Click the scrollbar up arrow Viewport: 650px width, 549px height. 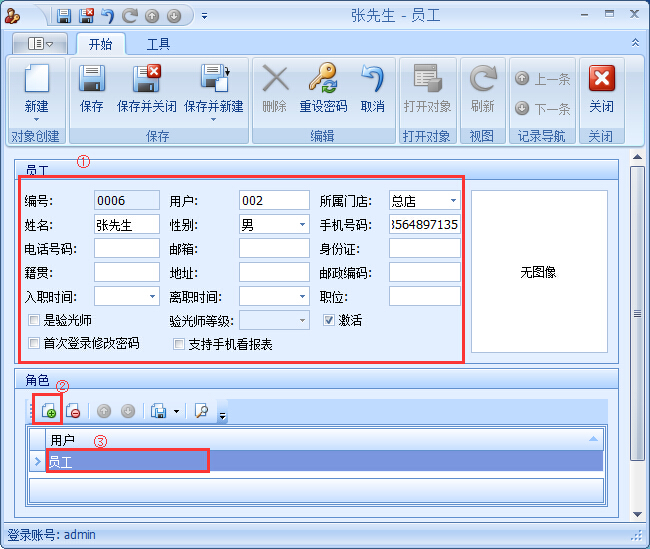click(637, 157)
